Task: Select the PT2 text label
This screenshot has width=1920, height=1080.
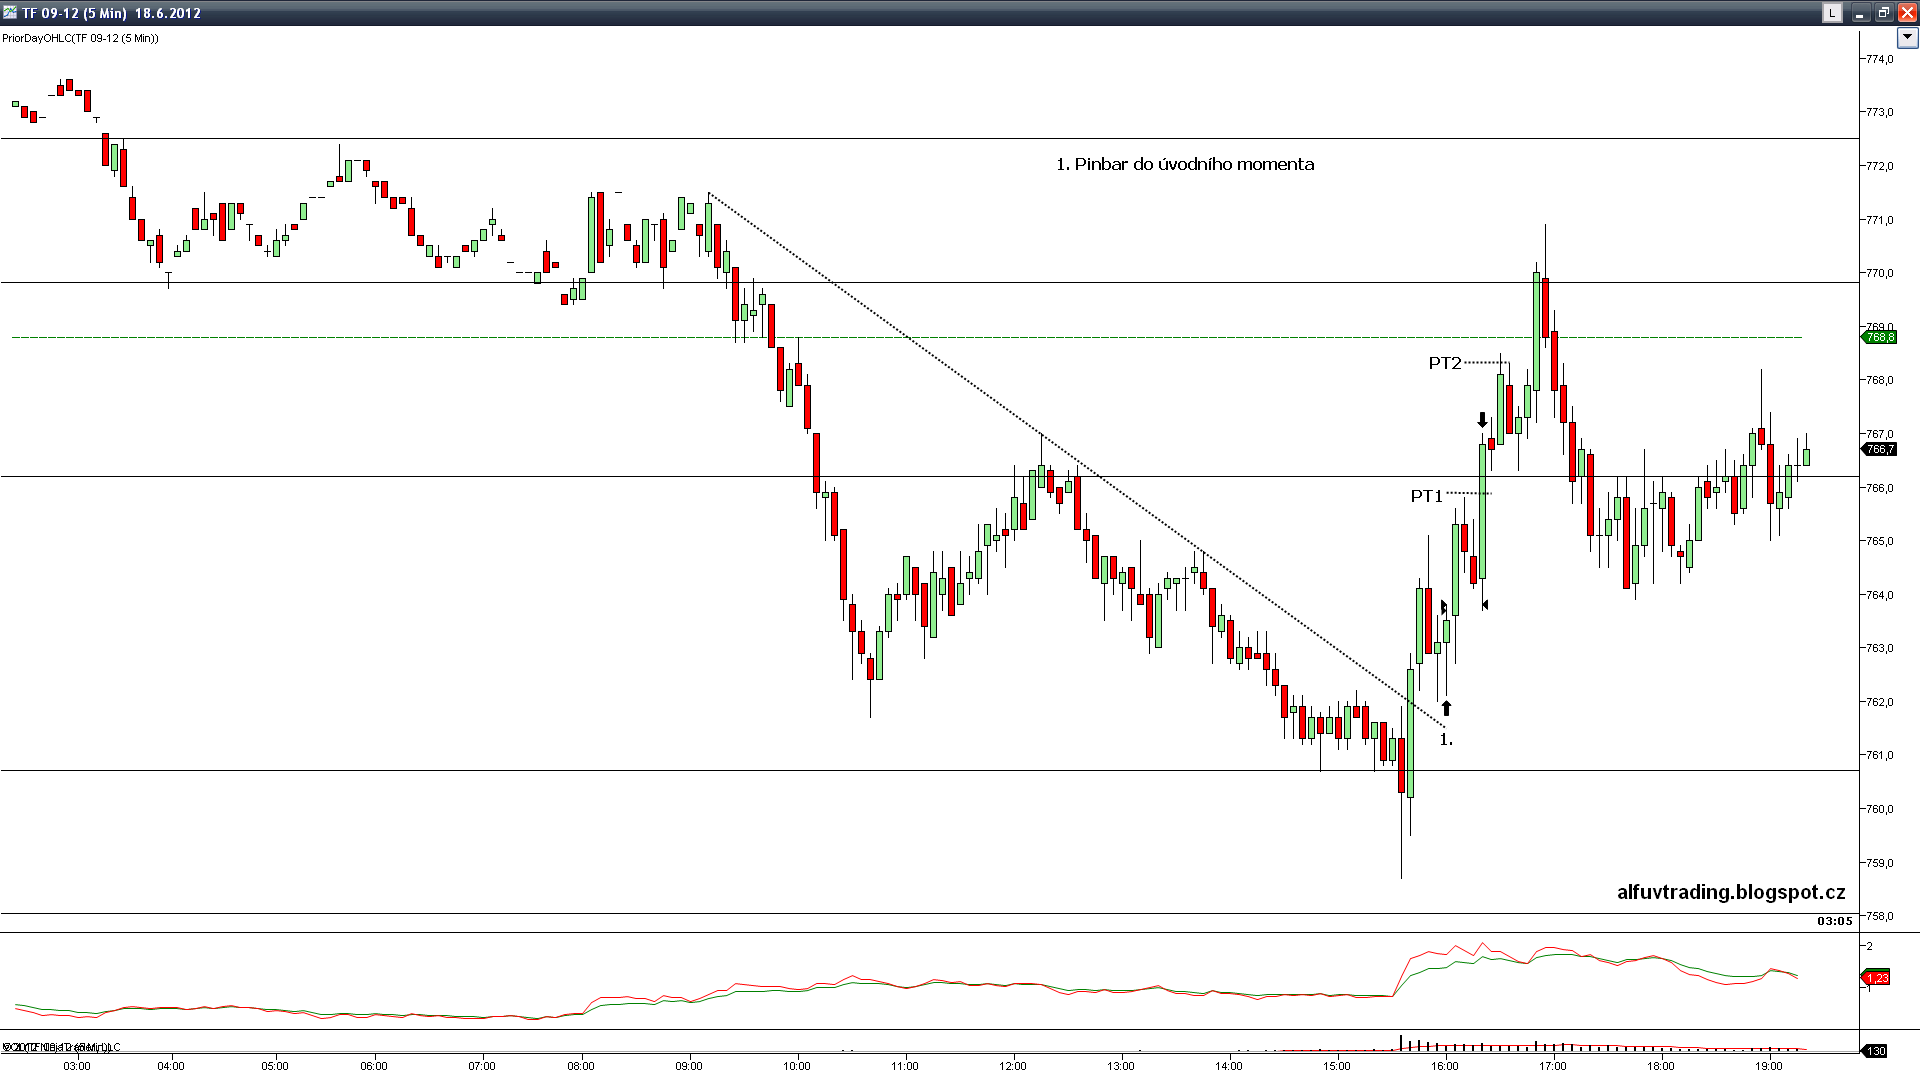Action: point(1445,363)
